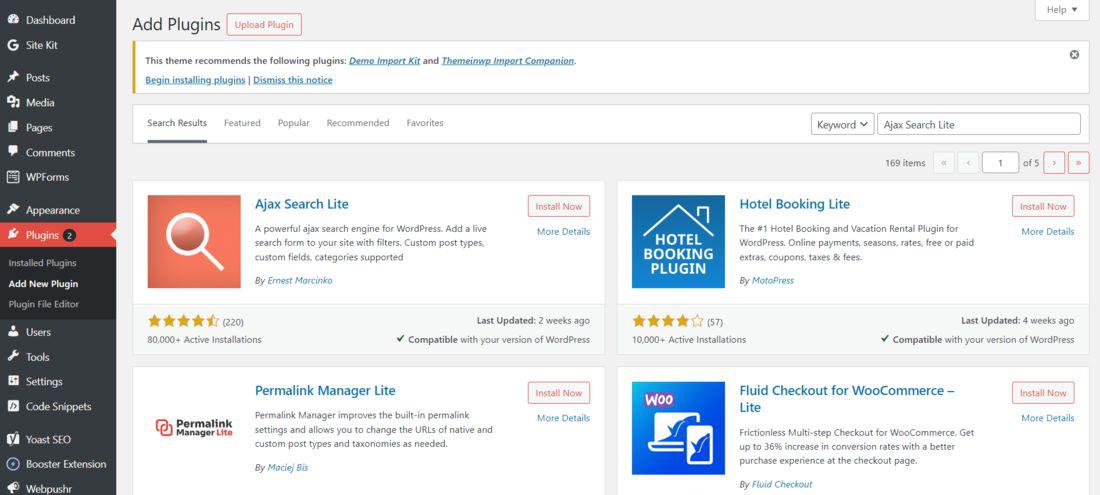
Task: Open the Dashboard sidebar icon
Action: [x=13, y=20]
